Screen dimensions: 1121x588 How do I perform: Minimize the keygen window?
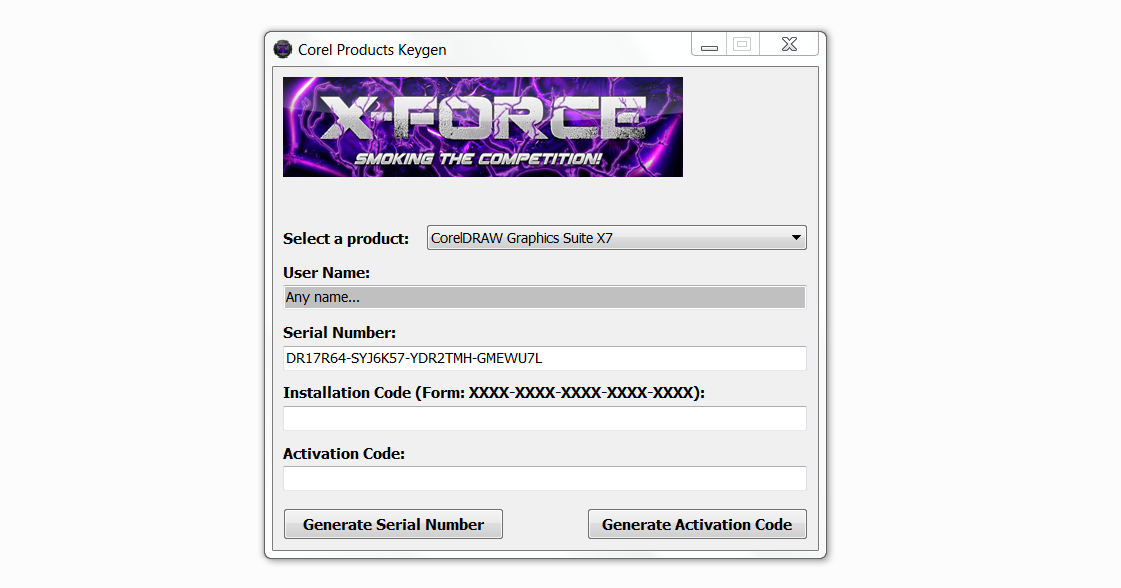(709, 44)
